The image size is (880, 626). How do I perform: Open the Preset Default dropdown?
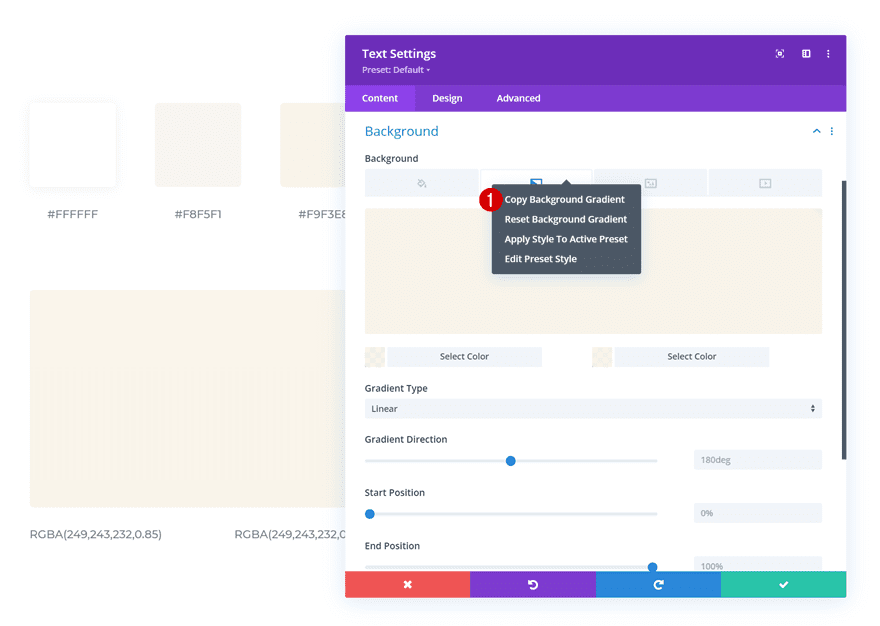[396, 69]
